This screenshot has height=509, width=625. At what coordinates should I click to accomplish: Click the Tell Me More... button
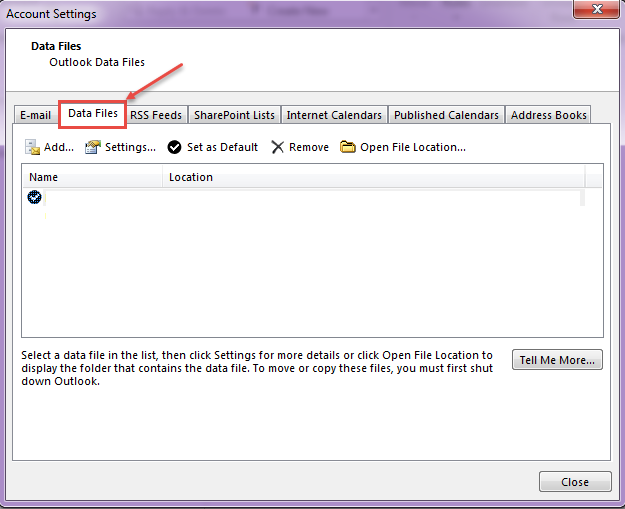[x=557, y=360]
